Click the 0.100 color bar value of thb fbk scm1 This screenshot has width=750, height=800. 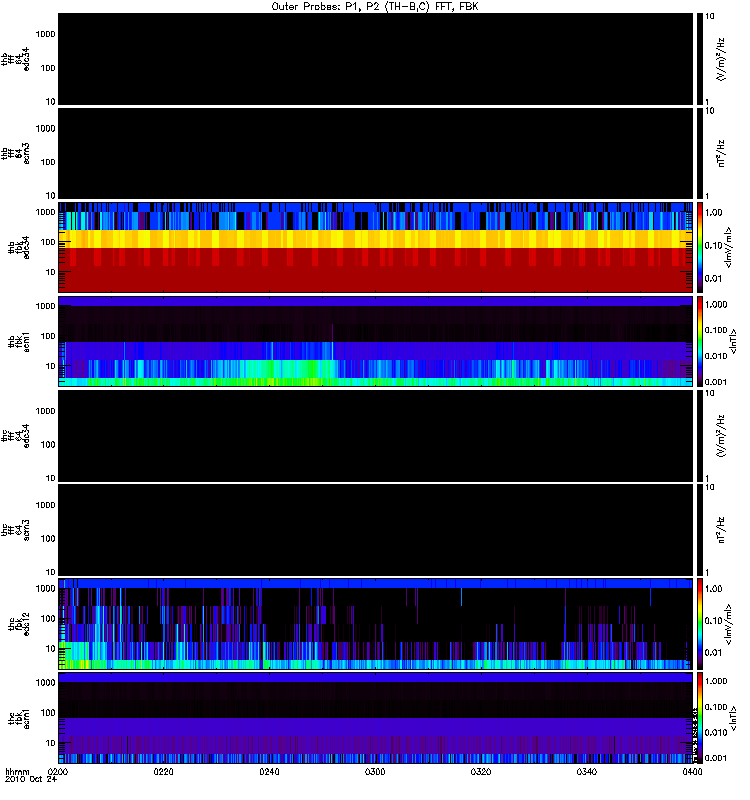[716, 331]
